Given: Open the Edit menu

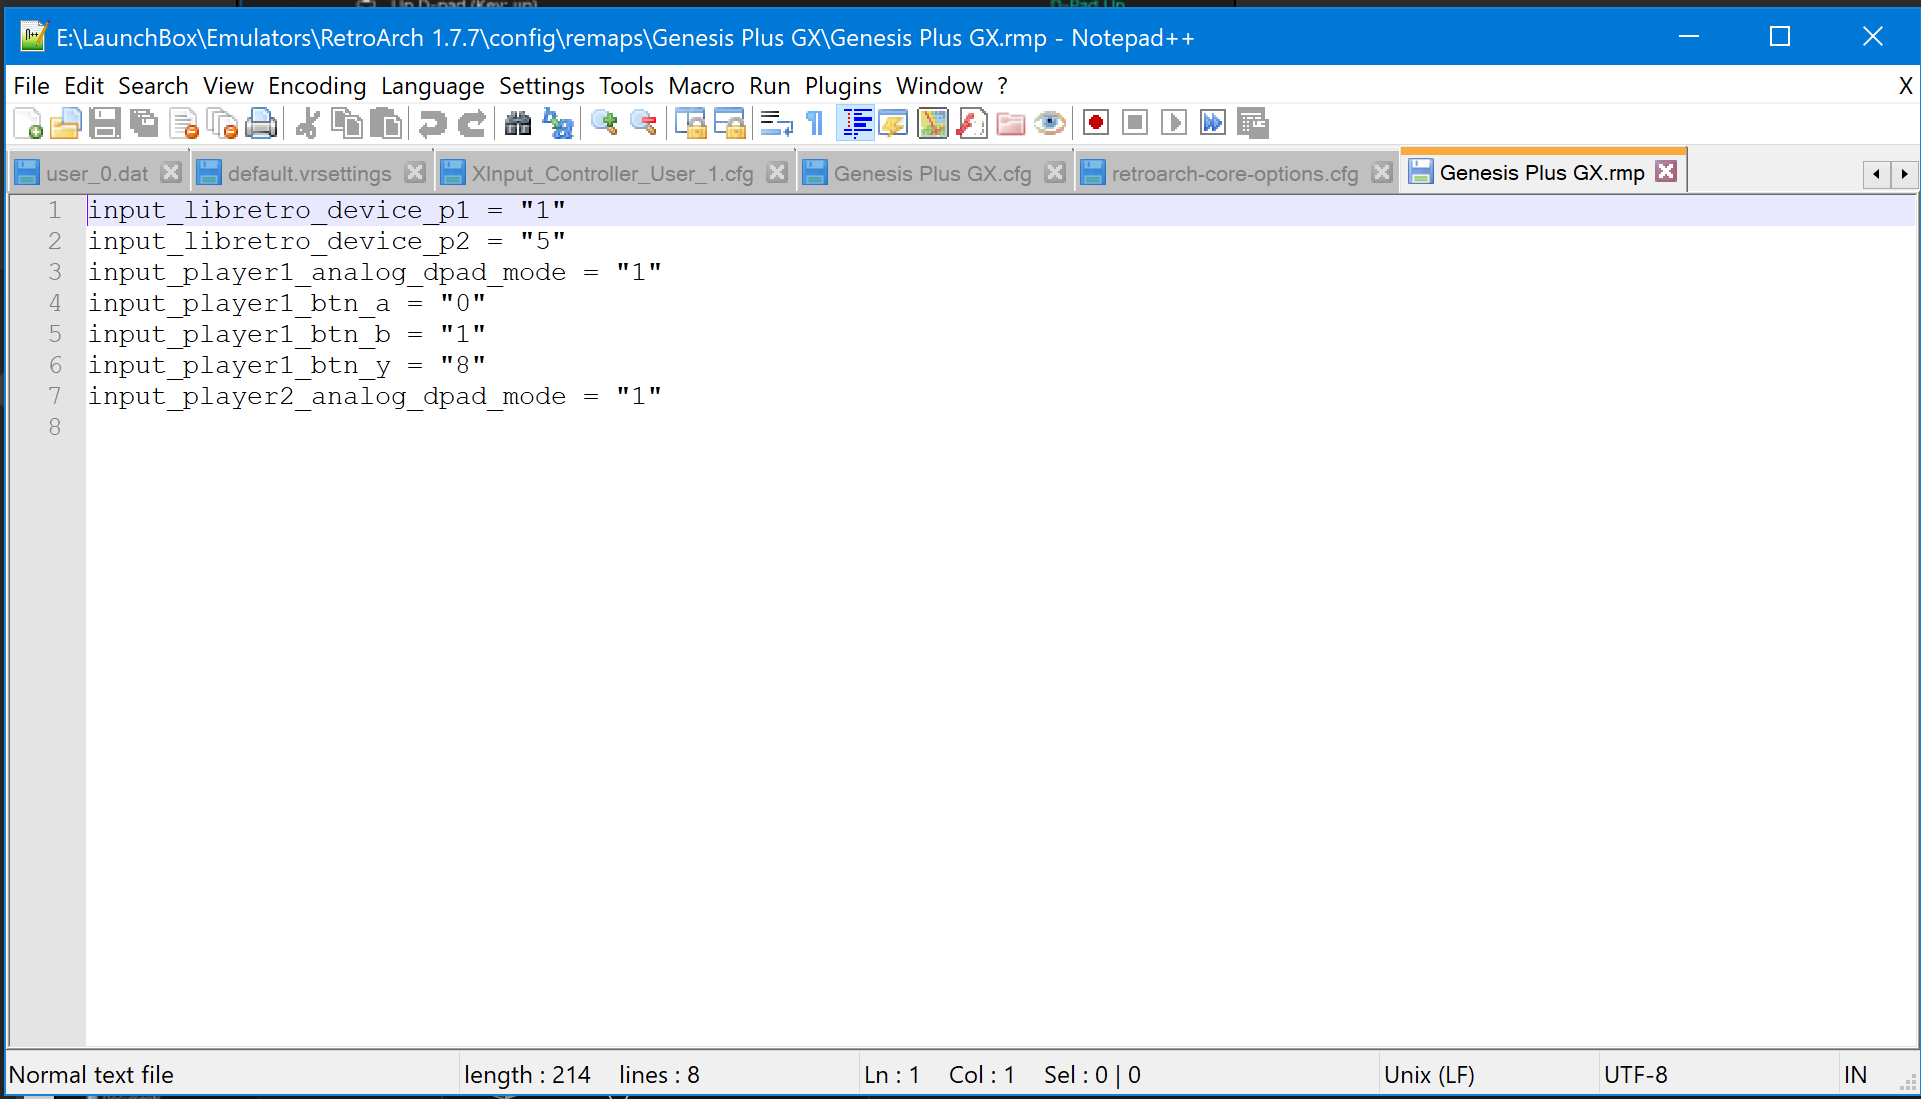Looking at the screenshot, I should 84,86.
